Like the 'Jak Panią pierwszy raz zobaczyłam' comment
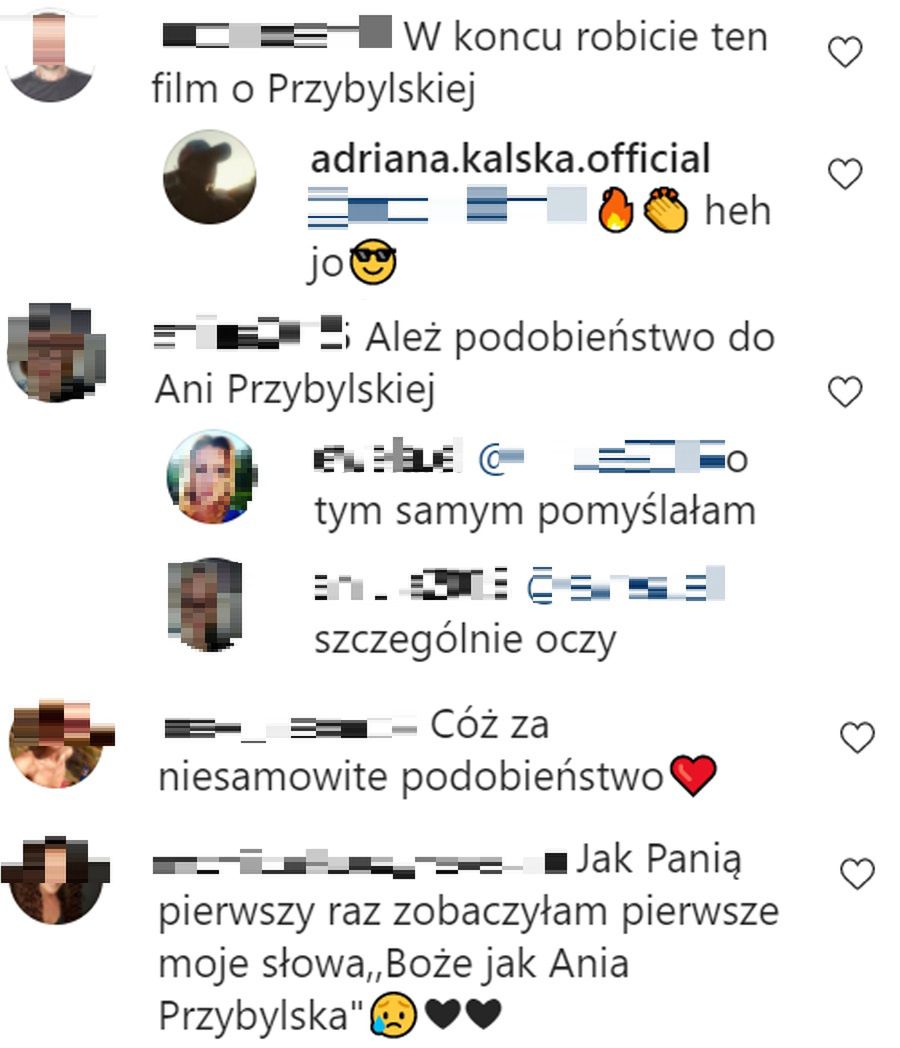This screenshot has height=1048, width=900. click(857, 874)
